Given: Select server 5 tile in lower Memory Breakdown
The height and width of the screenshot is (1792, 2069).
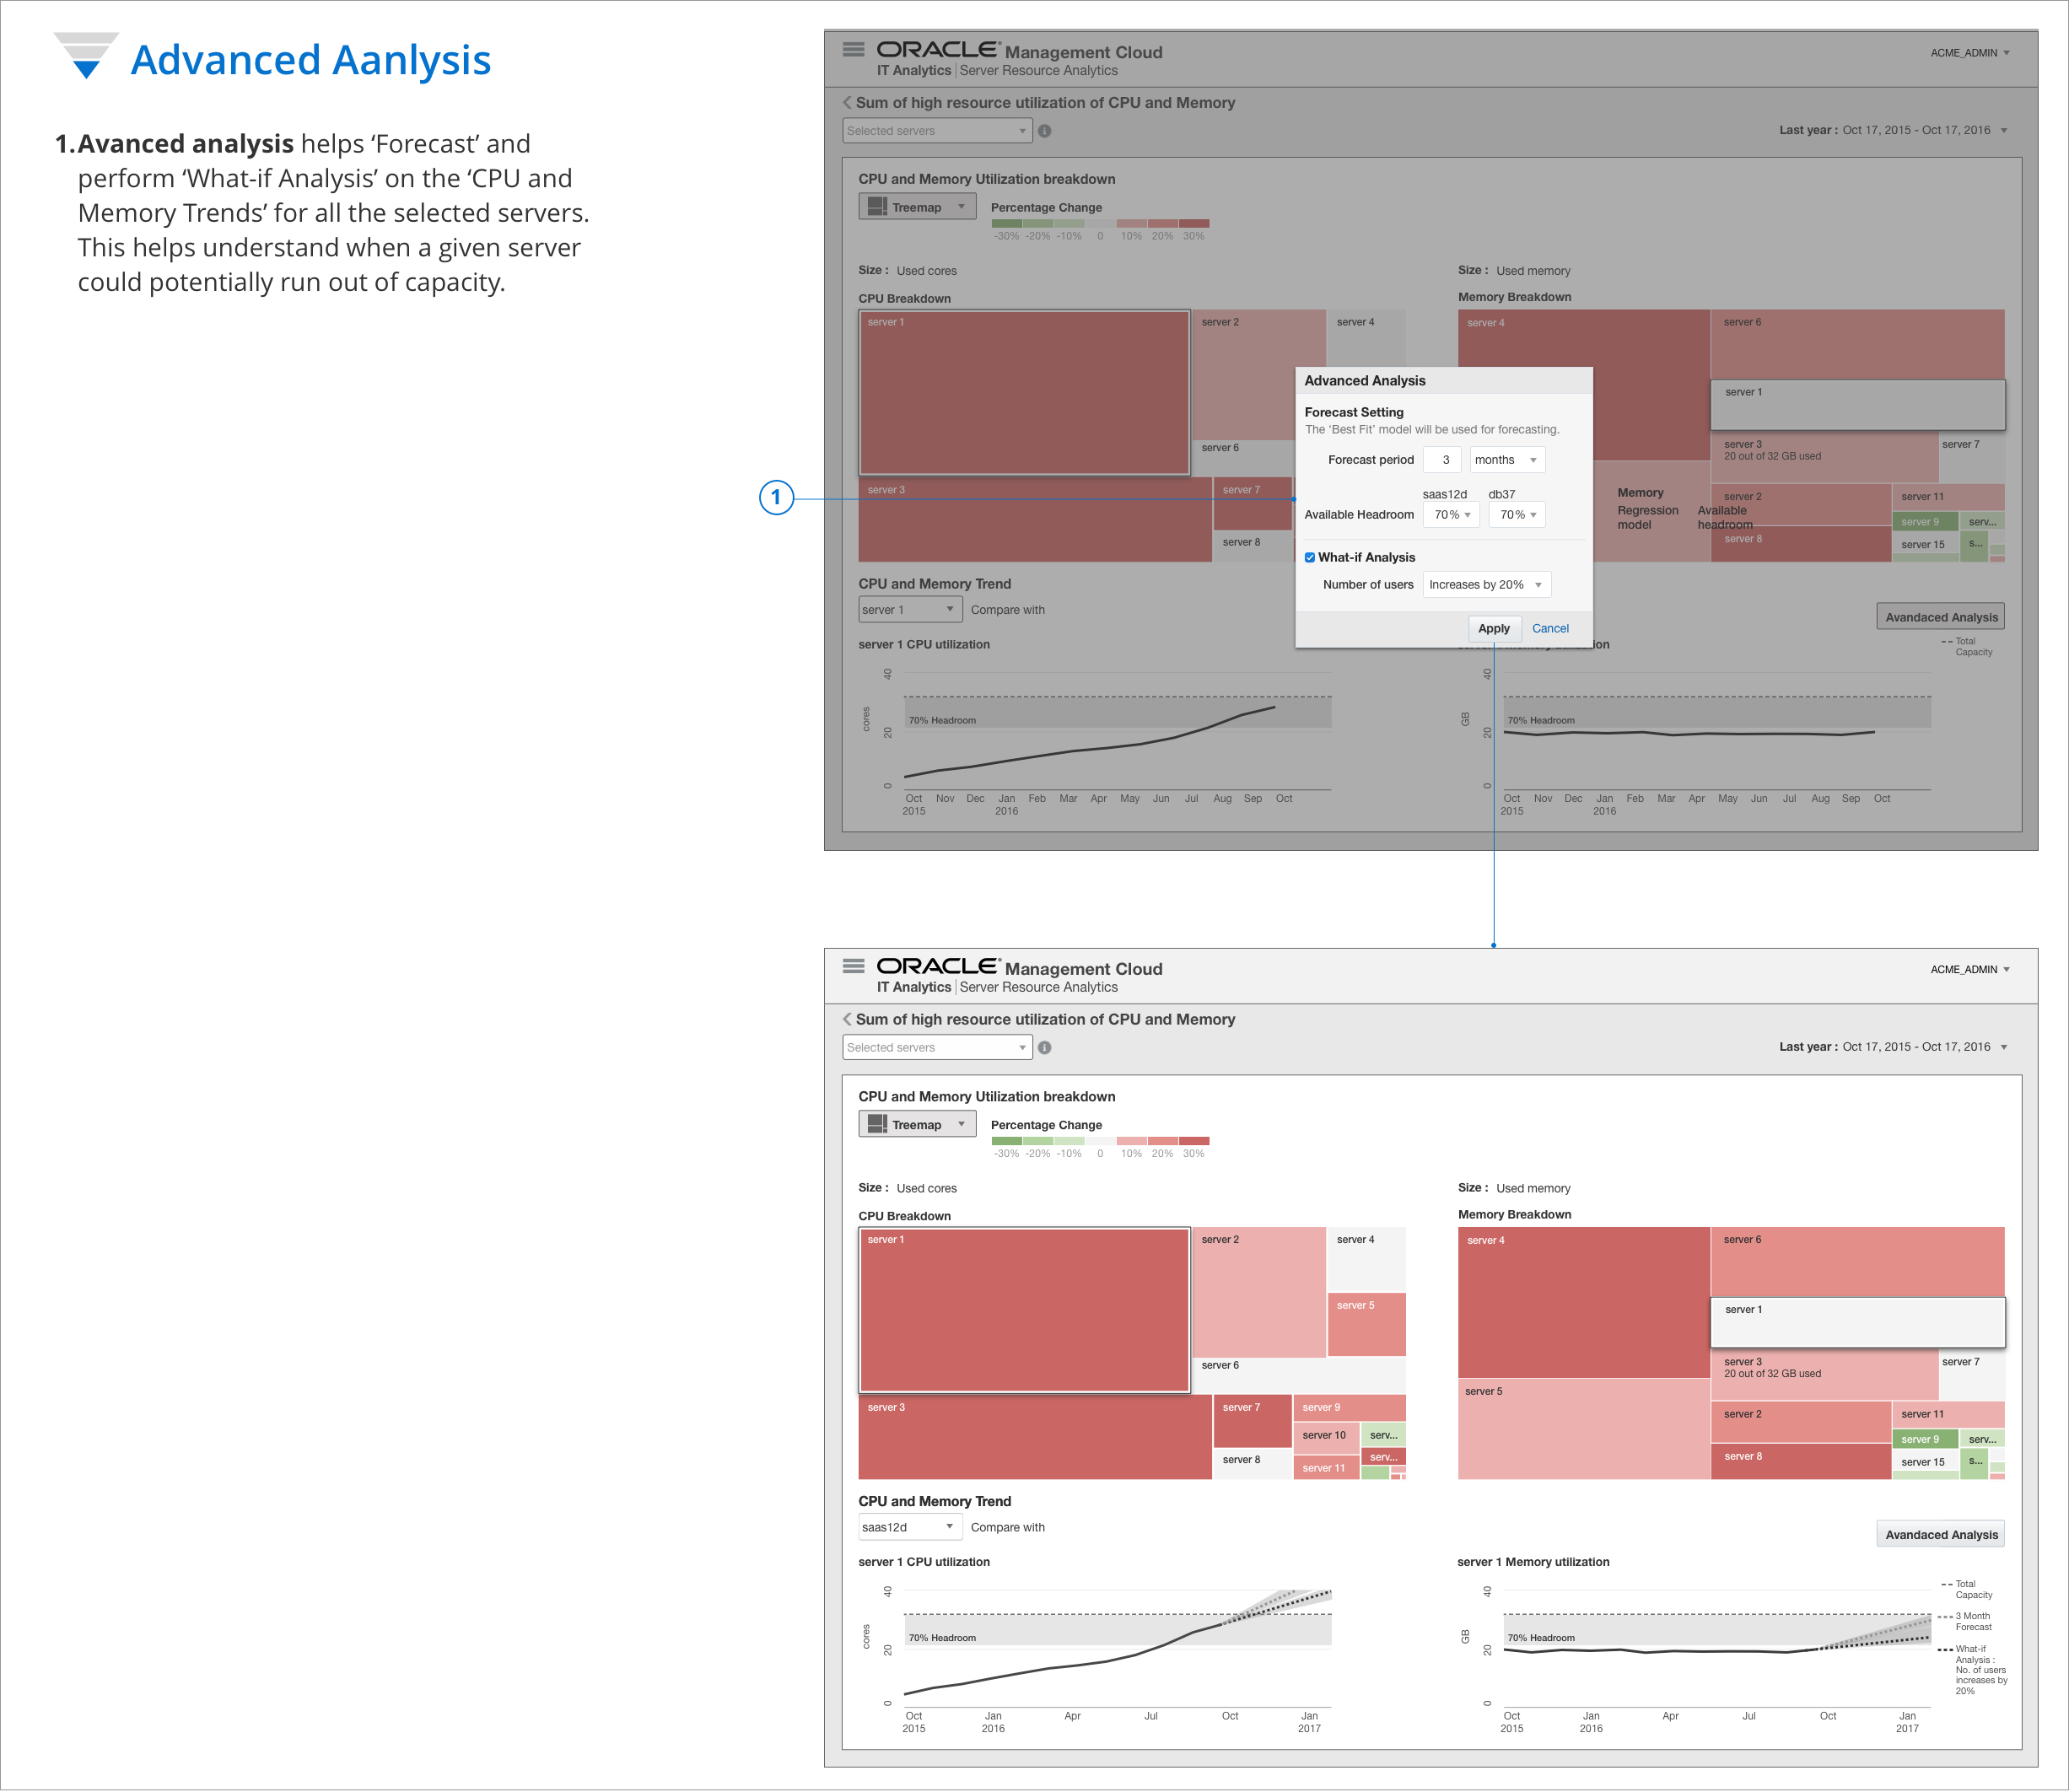Looking at the screenshot, I should click(x=1583, y=1429).
